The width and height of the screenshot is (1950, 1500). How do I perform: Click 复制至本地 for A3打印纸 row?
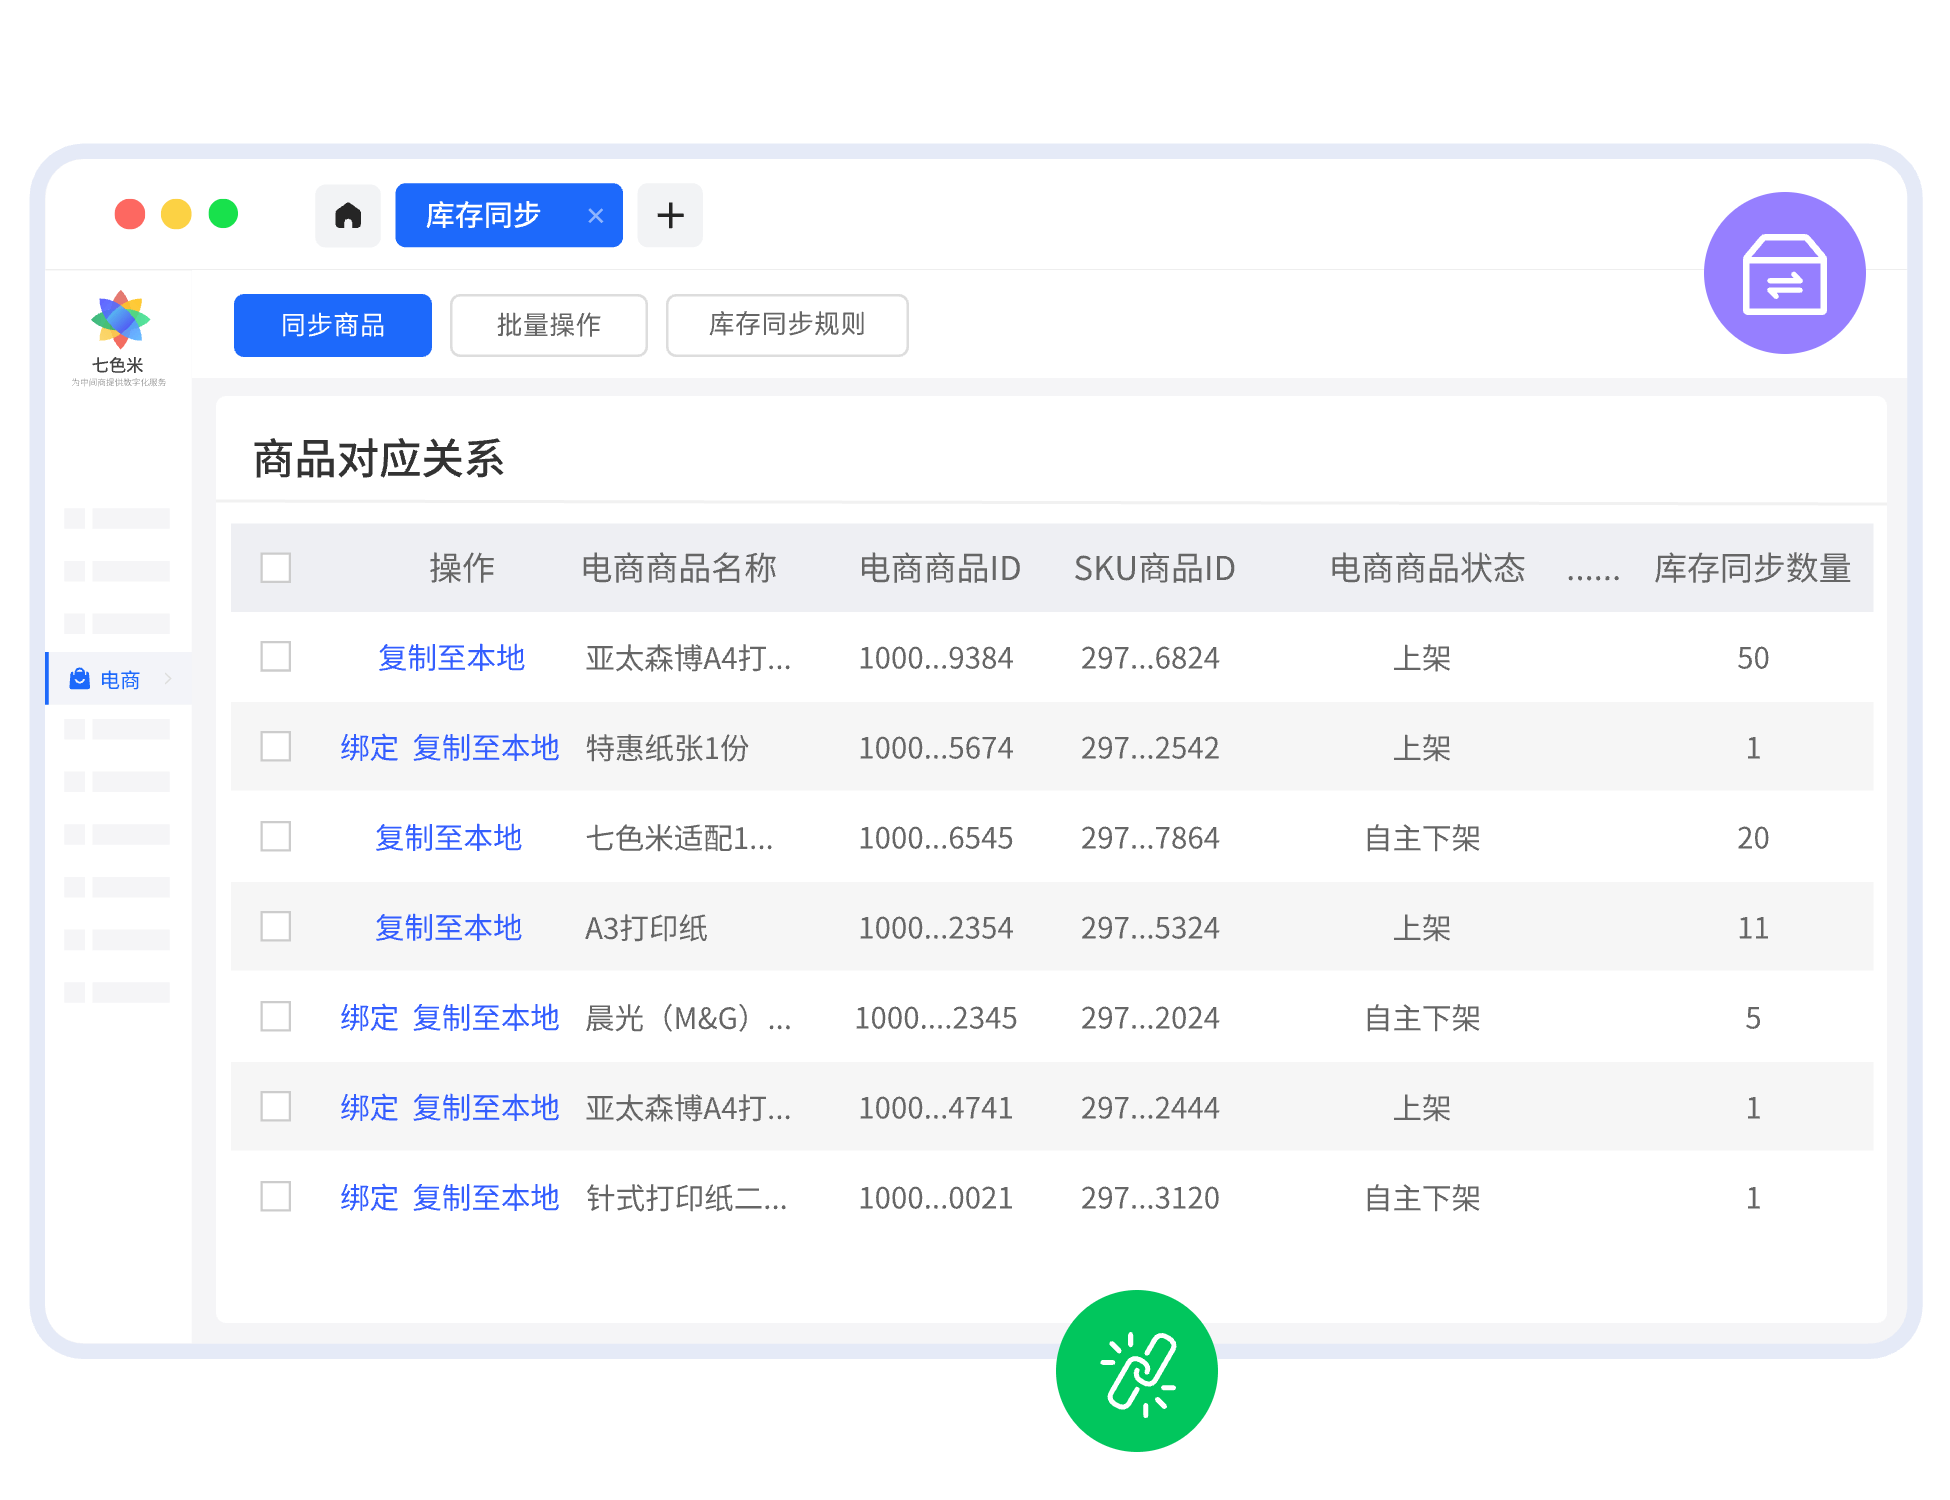point(449,928)
